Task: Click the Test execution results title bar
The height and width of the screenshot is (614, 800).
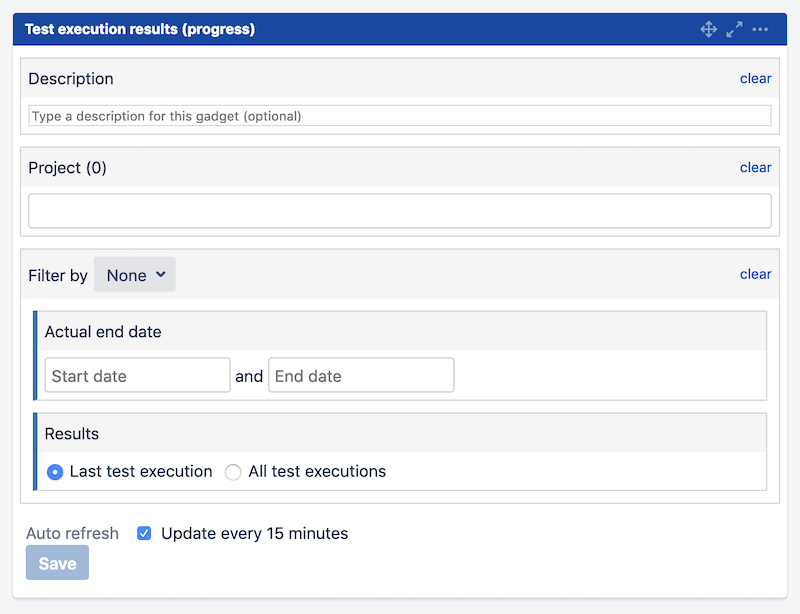Action: [140, 30]
